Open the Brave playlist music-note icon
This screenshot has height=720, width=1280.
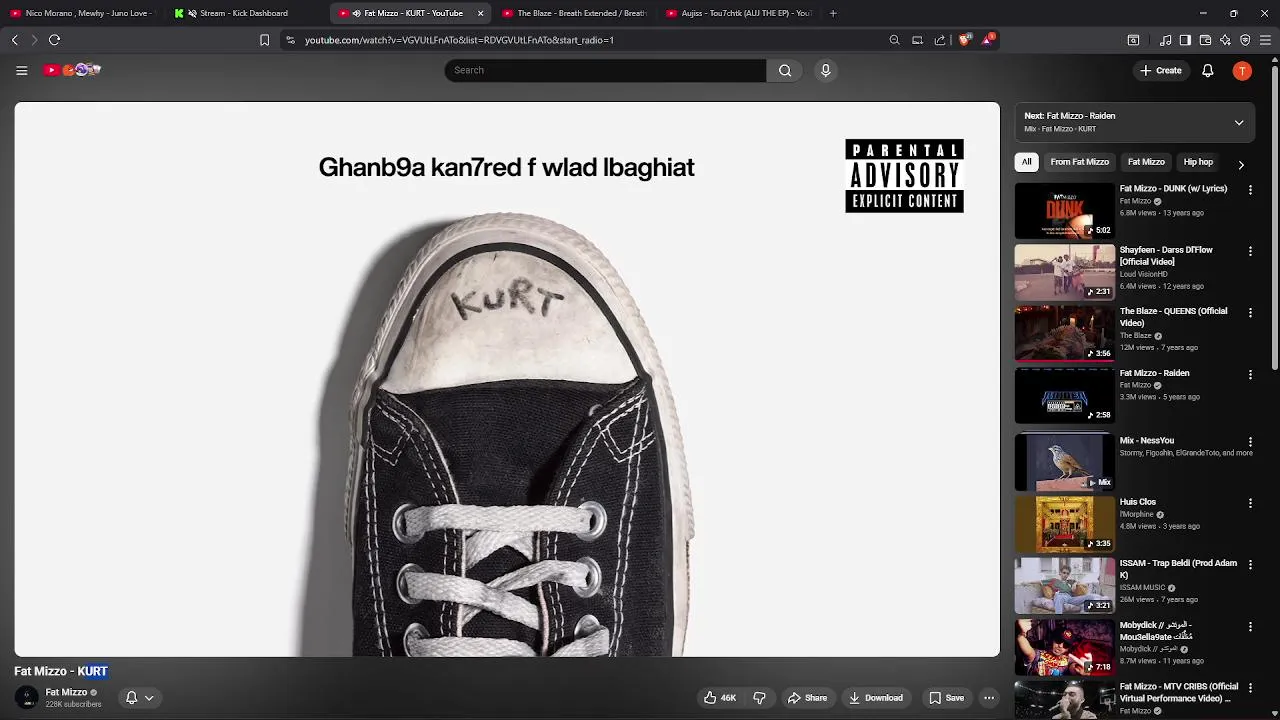click(1165, 40)
